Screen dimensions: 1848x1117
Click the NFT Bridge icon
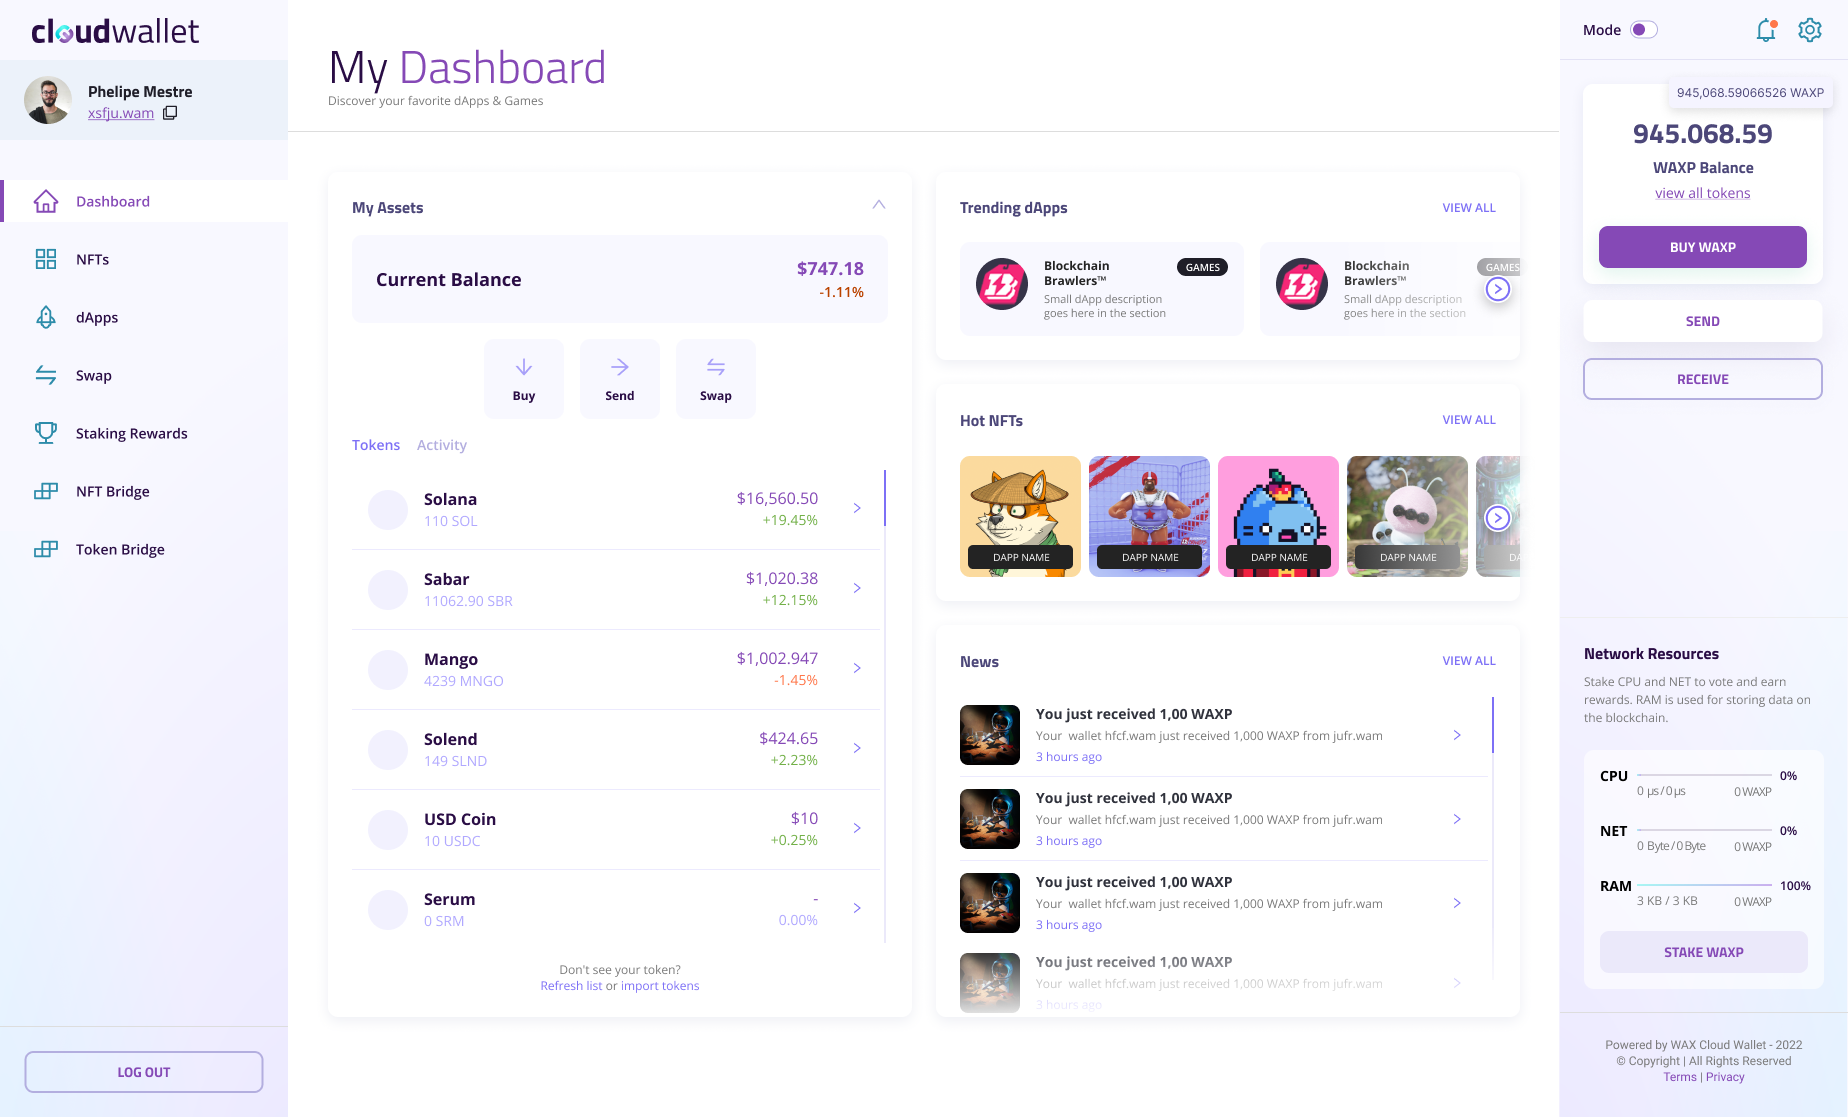point(46,491)
